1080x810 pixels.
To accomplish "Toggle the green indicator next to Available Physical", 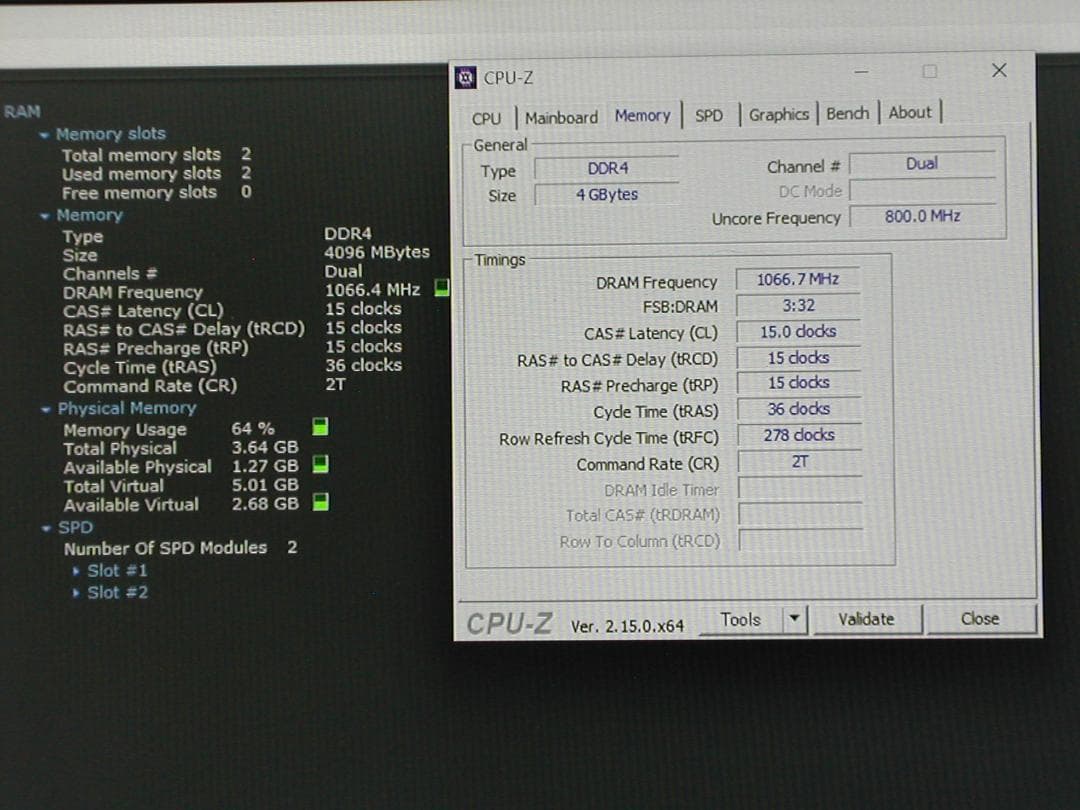I will pyautogui.click(x=319, y=465).
